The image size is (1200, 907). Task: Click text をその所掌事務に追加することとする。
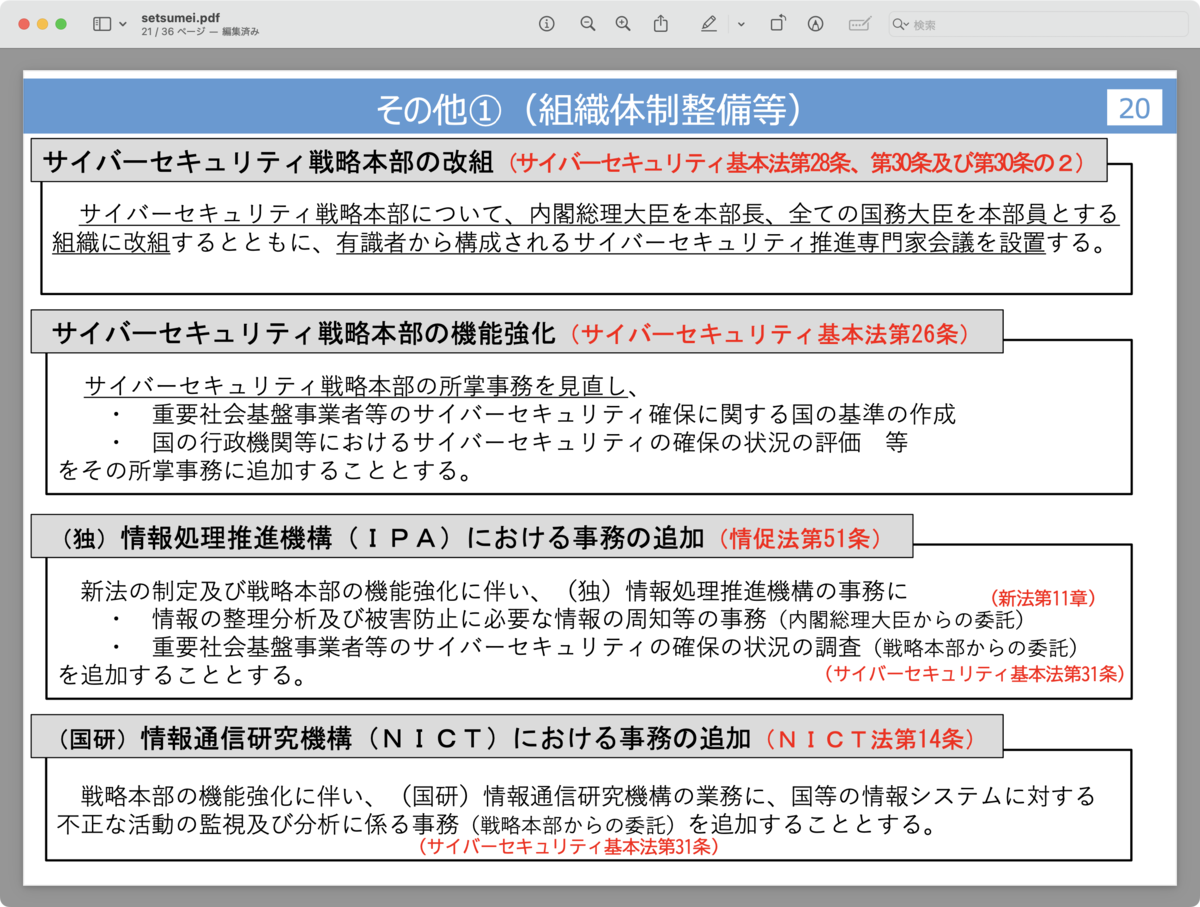coord(264,470)
